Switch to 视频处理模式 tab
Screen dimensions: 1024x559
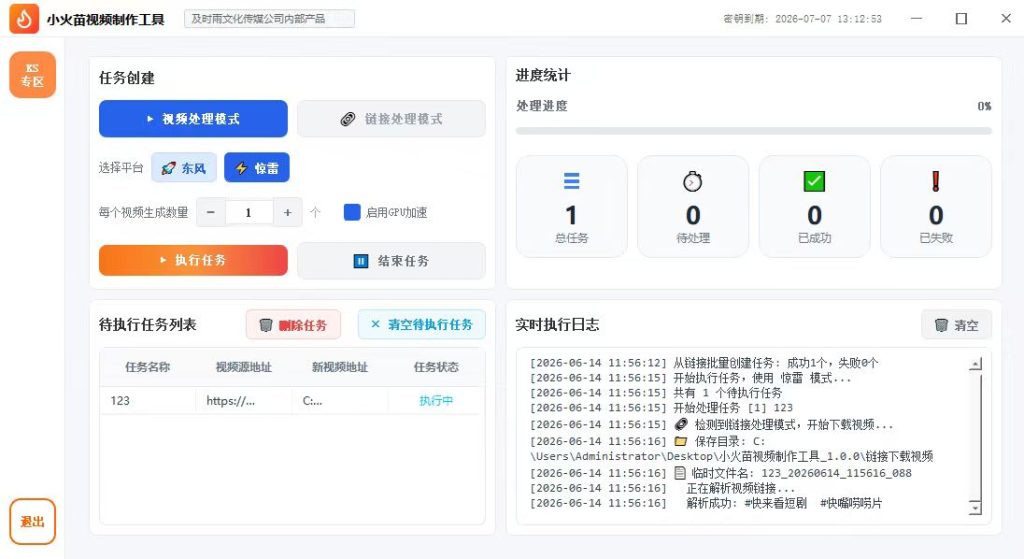(x=193, y=119)
